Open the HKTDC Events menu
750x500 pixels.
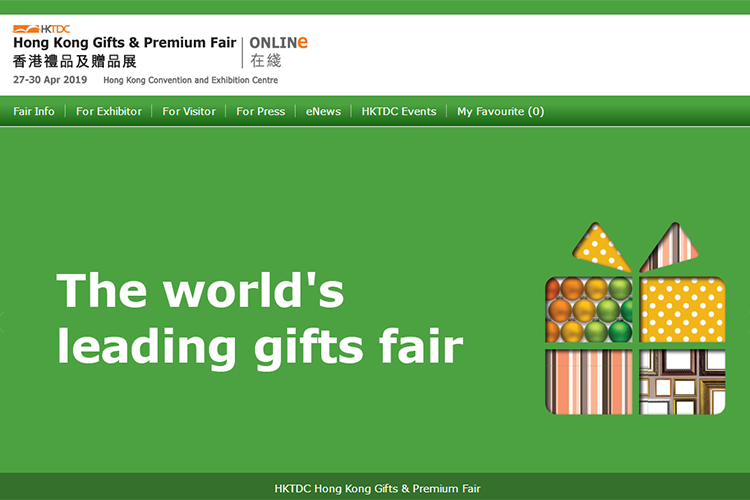399,111
